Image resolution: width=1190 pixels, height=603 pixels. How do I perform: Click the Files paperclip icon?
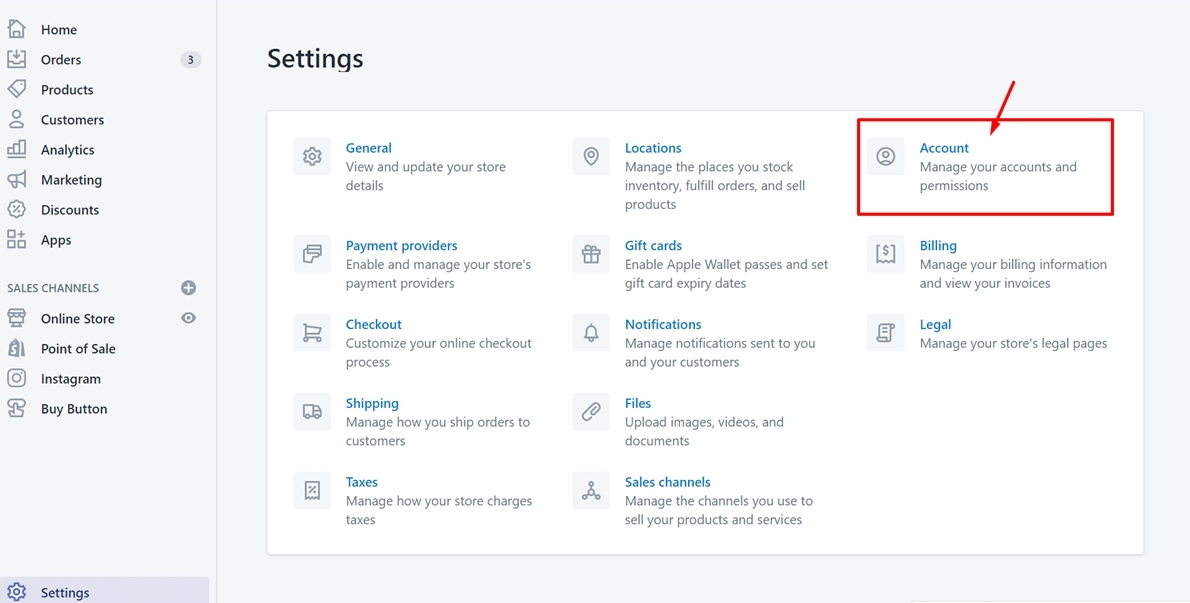(591, 412)
